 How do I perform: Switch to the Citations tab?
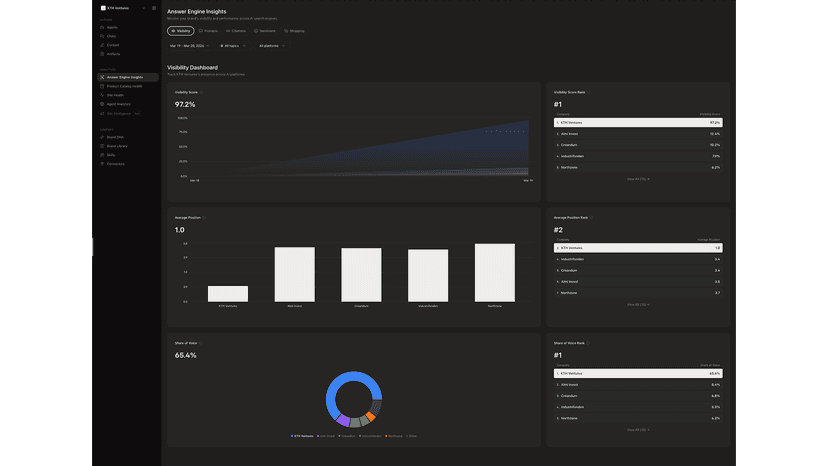[236, 31]
